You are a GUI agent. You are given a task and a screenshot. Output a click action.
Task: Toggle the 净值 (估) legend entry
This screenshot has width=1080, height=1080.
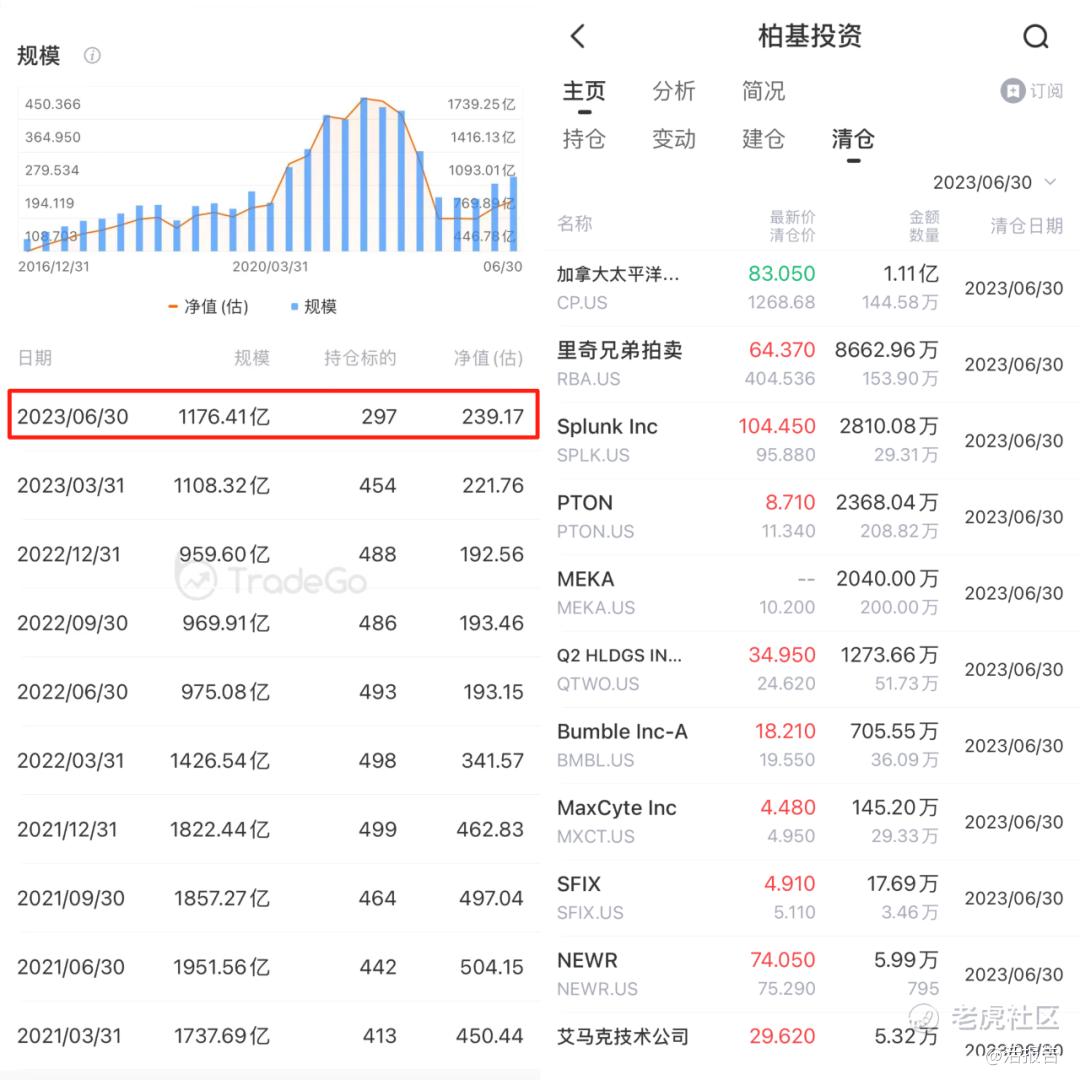click(209, 307)
